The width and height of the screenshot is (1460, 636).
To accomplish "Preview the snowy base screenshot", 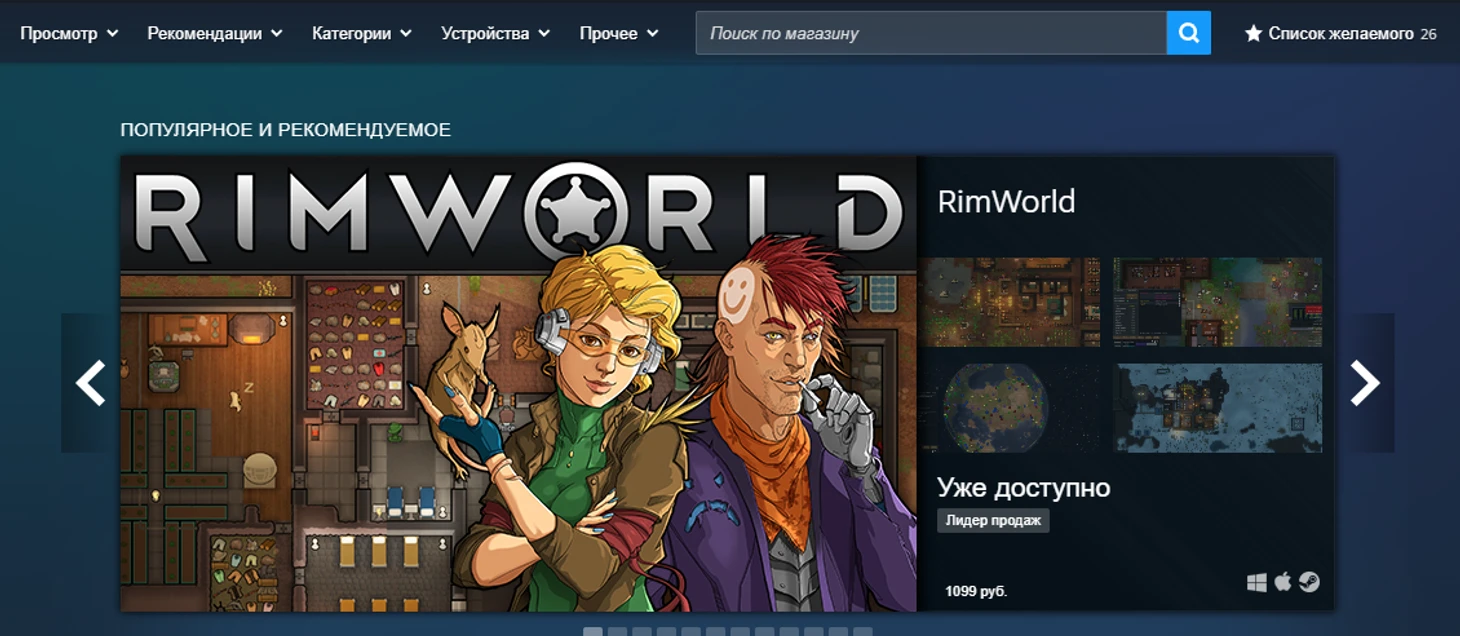I will [x=1218, y=408].
